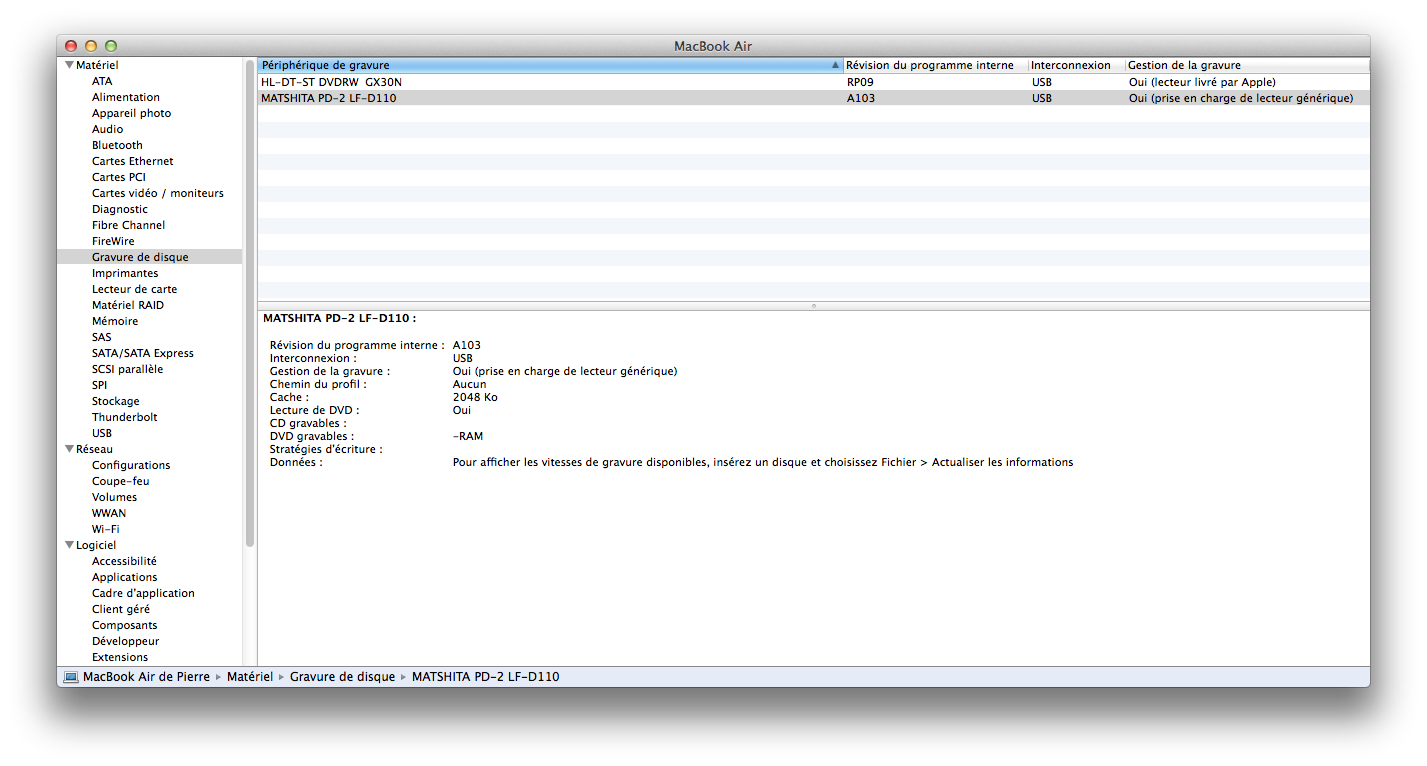Select SAS in the sidebar
1427x766 pixels.
[x=102, y=337]
